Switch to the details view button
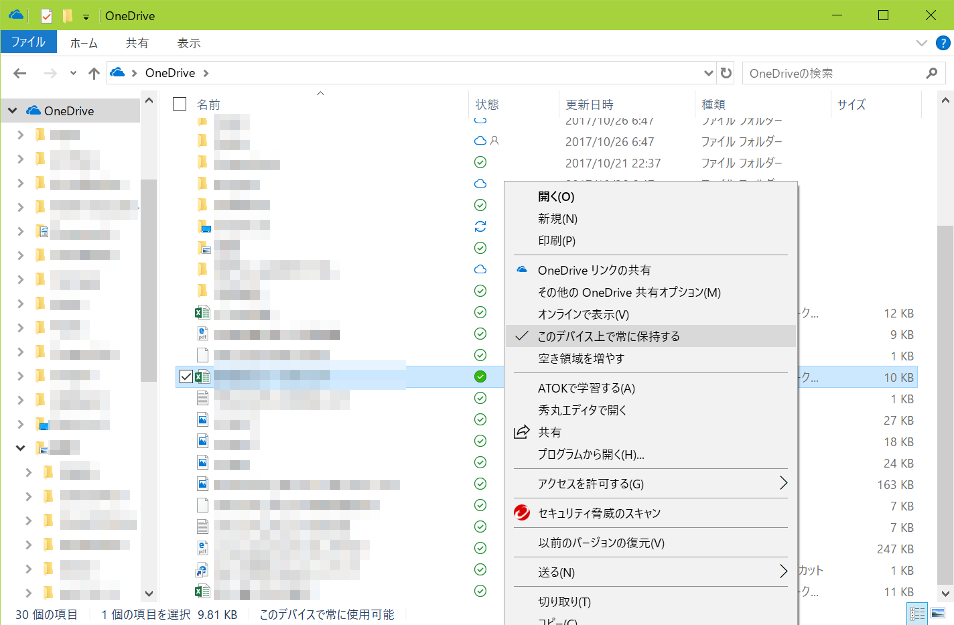The width and height of the screenshot is (954, 625). (x=917, y=613)
